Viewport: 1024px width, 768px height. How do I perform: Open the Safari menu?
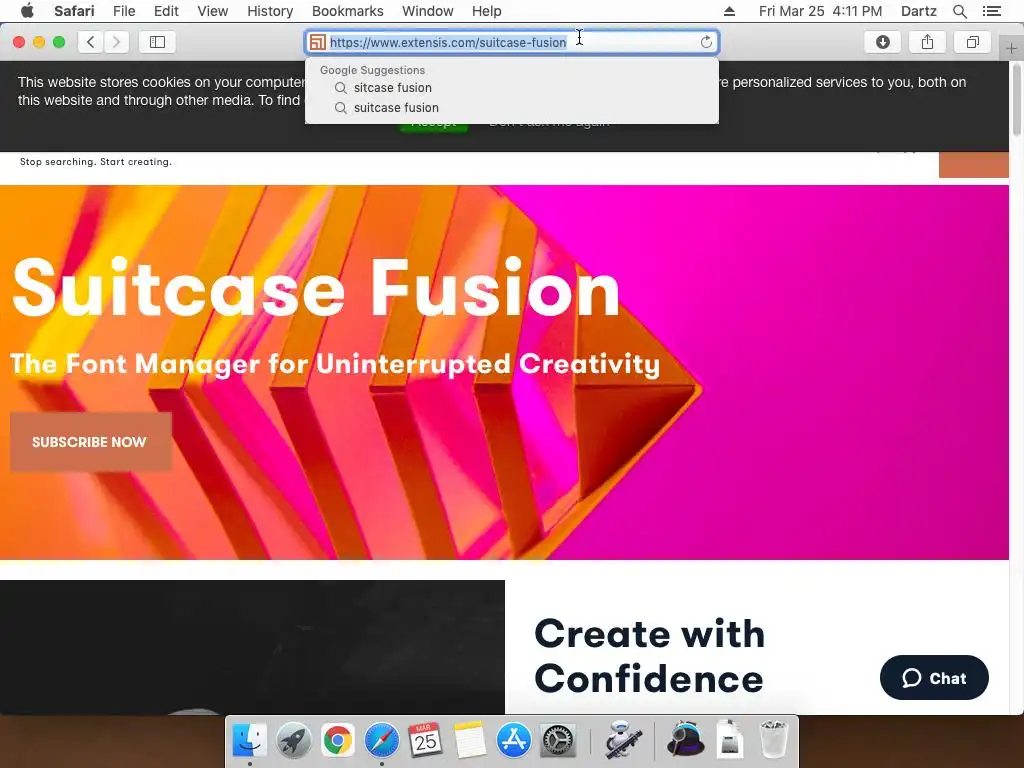point(74,11)
